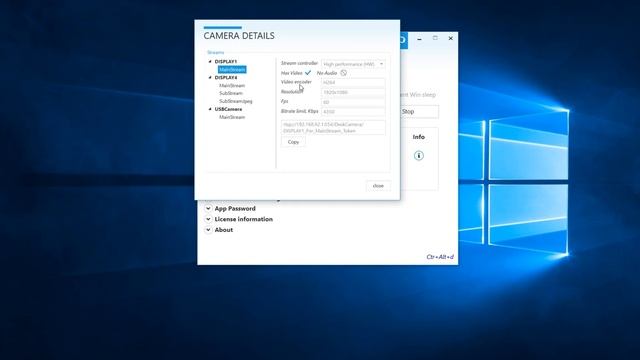The height and width of the screenshot is (360, 640).
Task: Maximize the main application window
Action: [x=435, y=38]
